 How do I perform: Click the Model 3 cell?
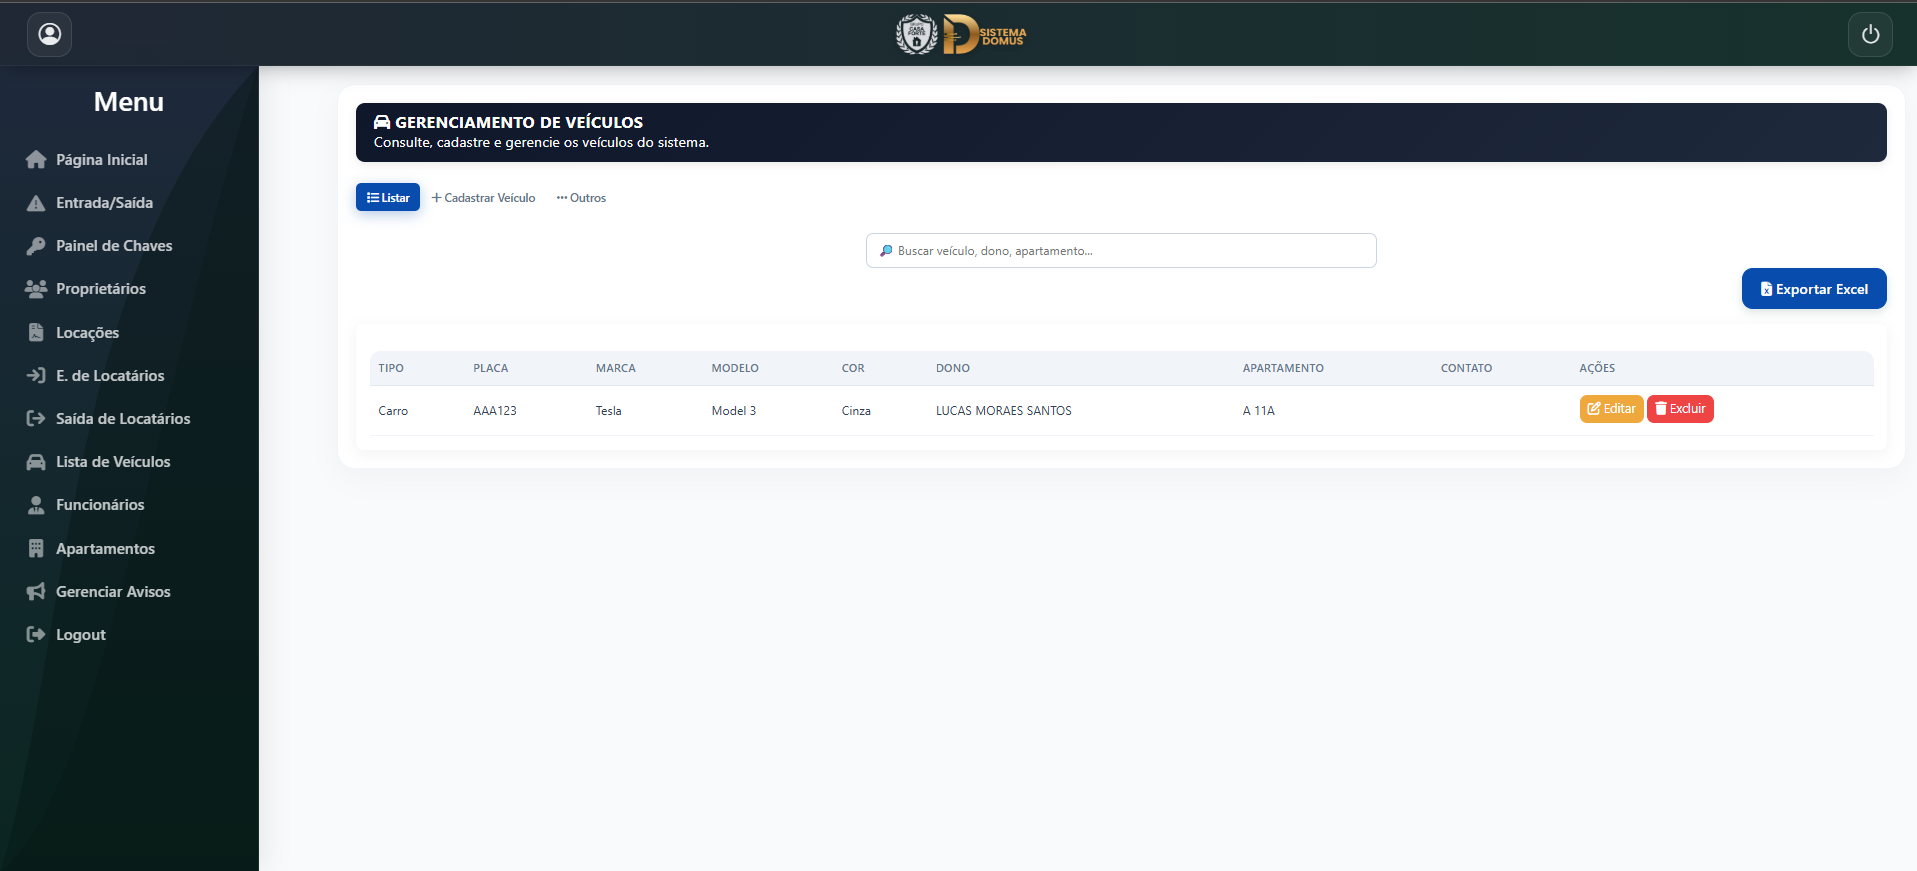[x=734, y=411]
